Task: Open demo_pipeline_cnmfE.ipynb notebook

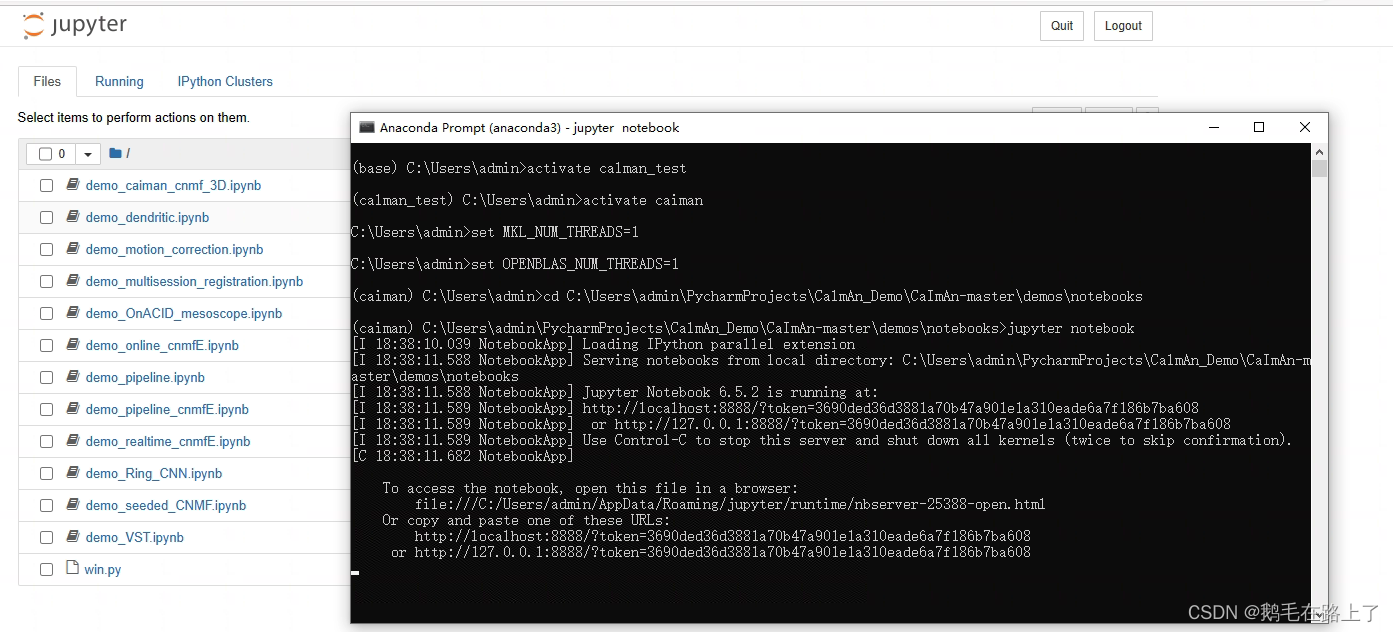Action: point(167,410)
